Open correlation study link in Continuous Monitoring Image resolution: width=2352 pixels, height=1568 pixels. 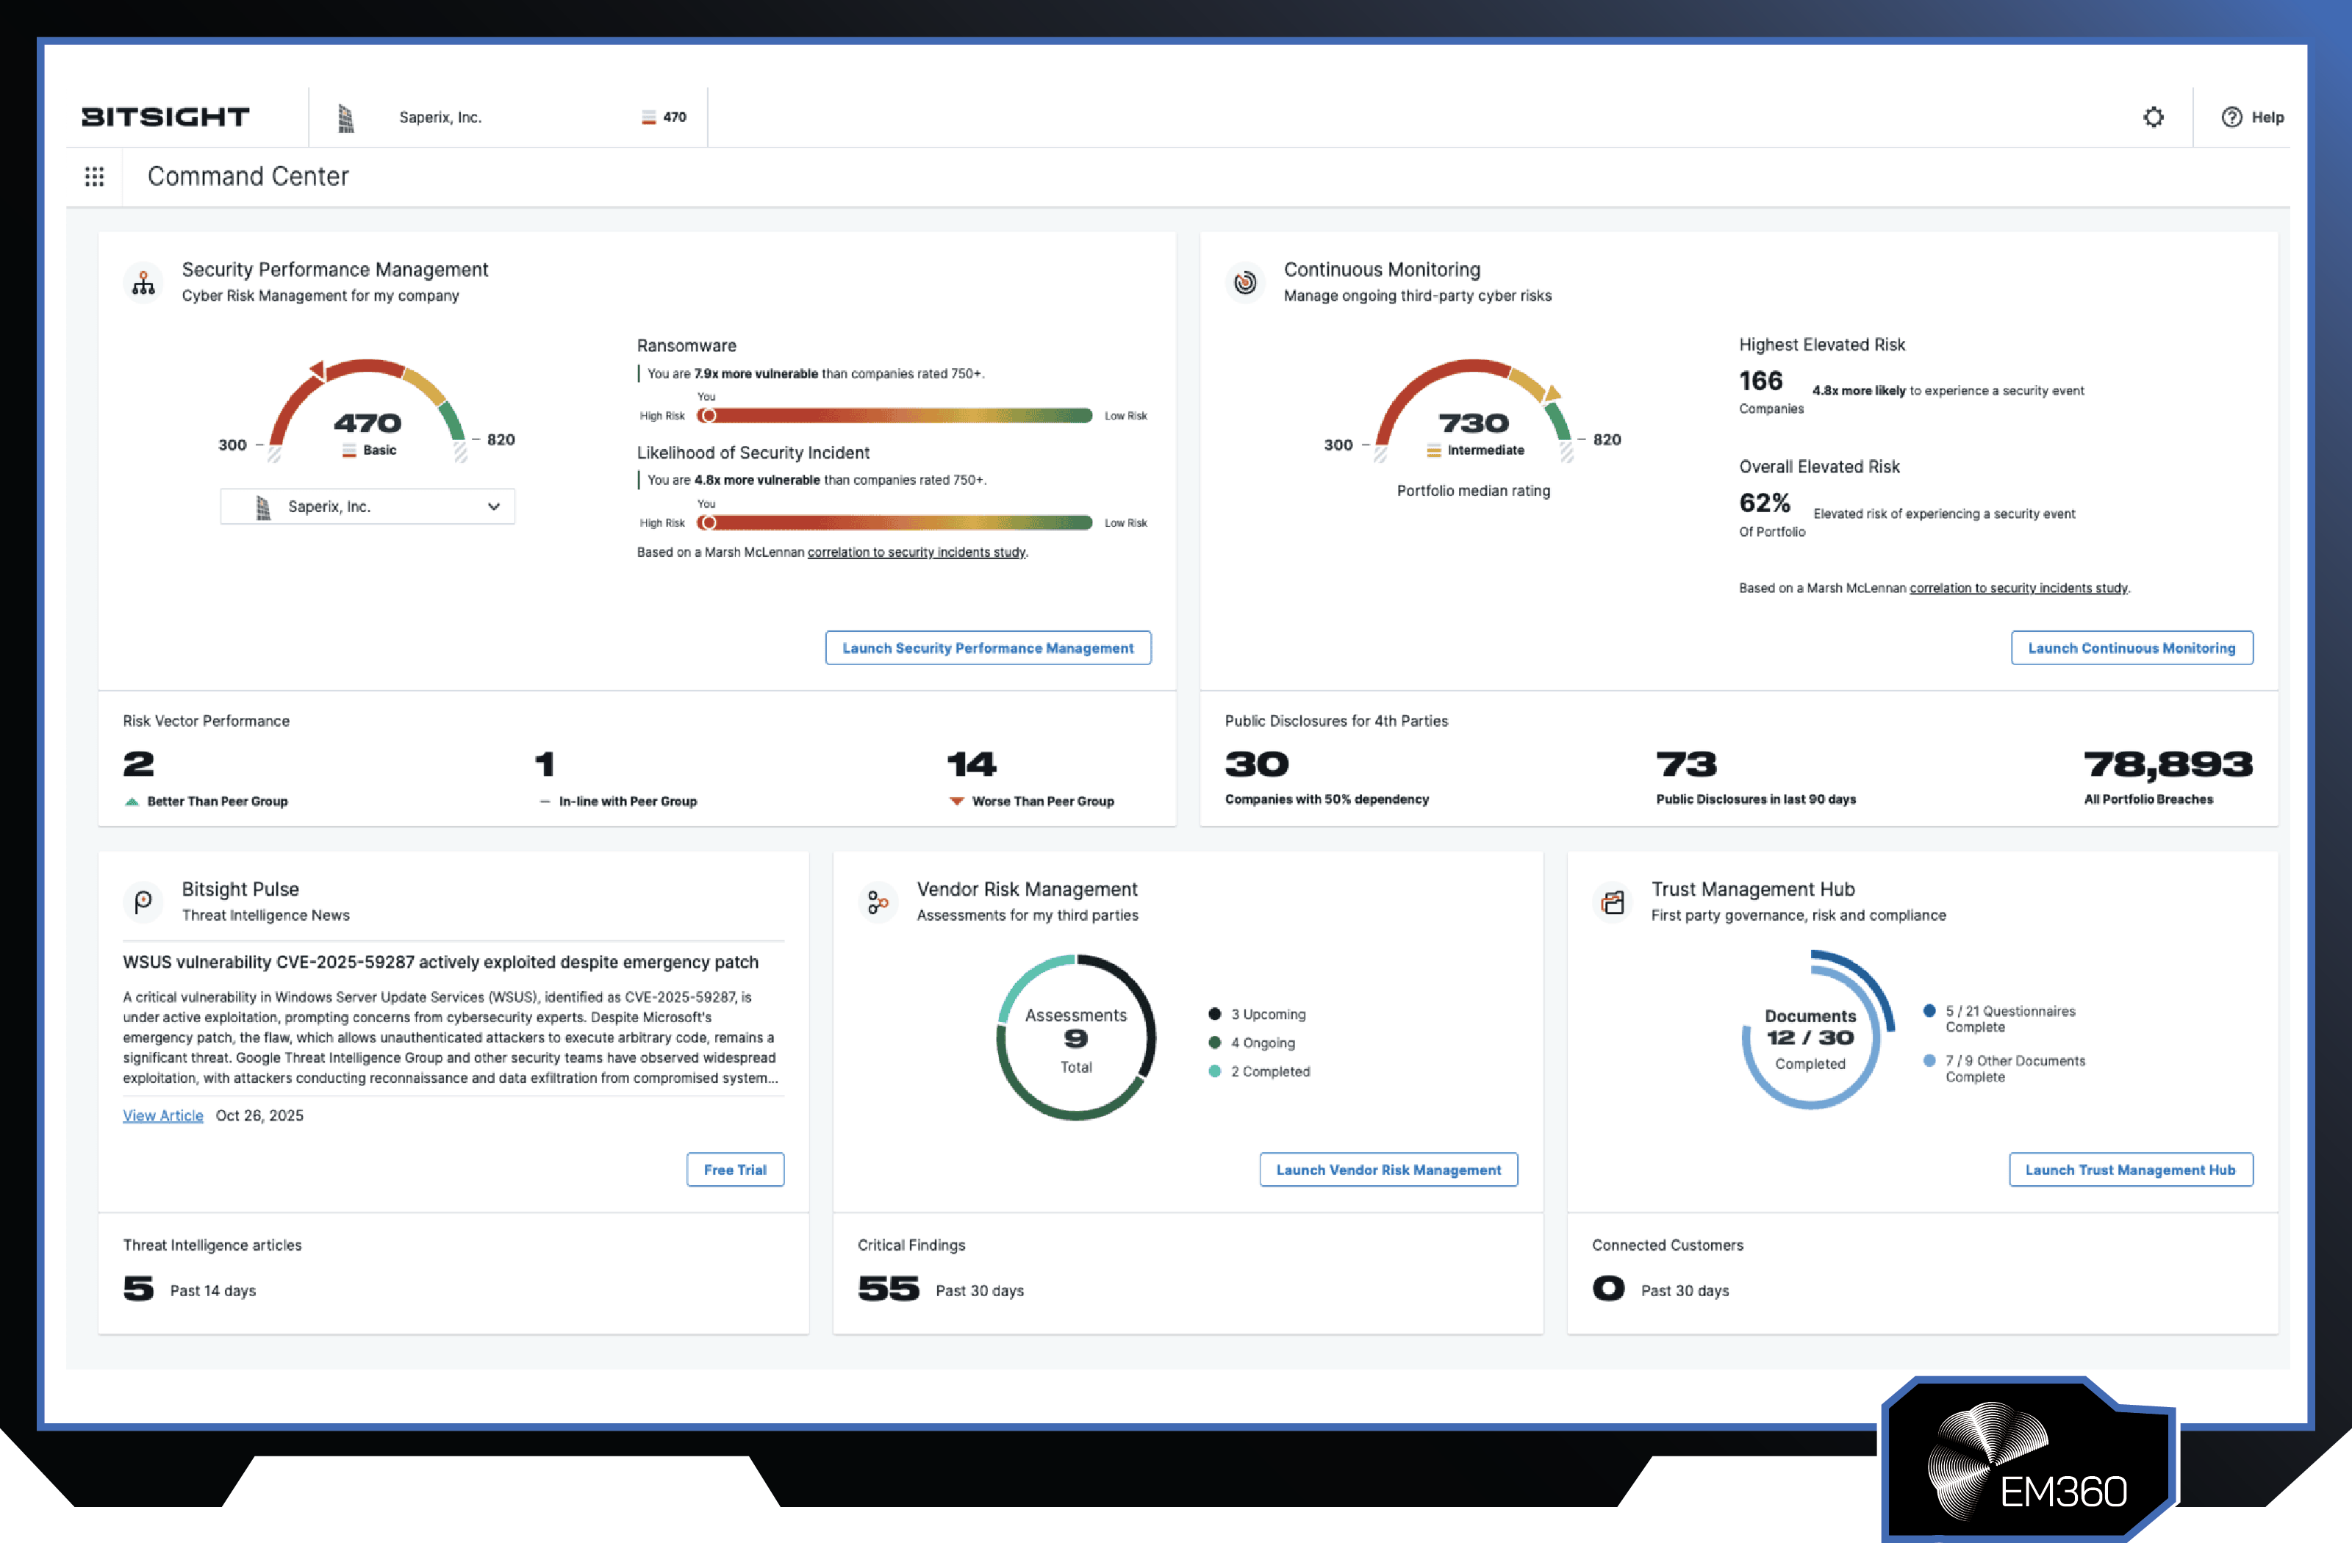(x=2019, y=588)
